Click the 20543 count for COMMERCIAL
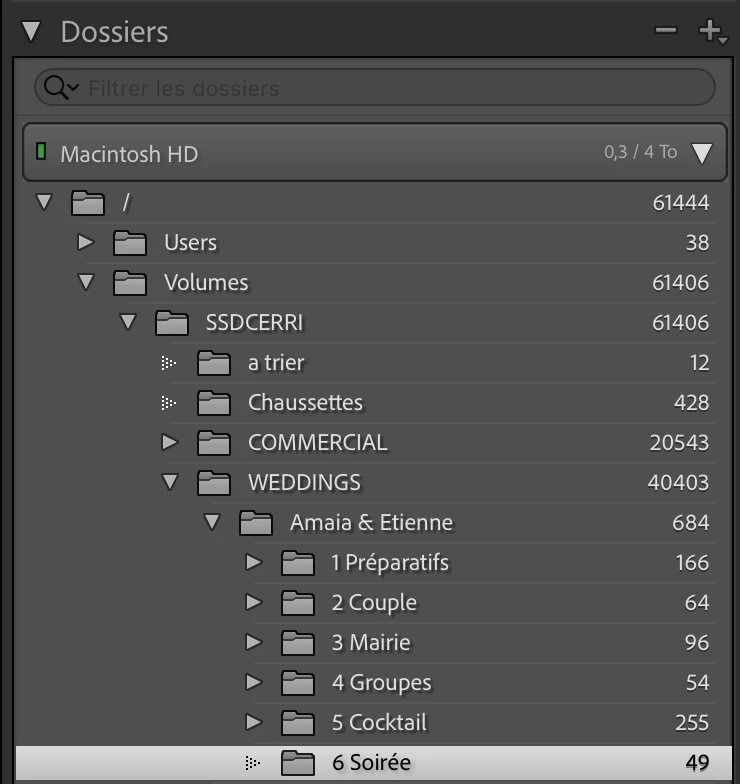The image size is (740, 784). 679,442
